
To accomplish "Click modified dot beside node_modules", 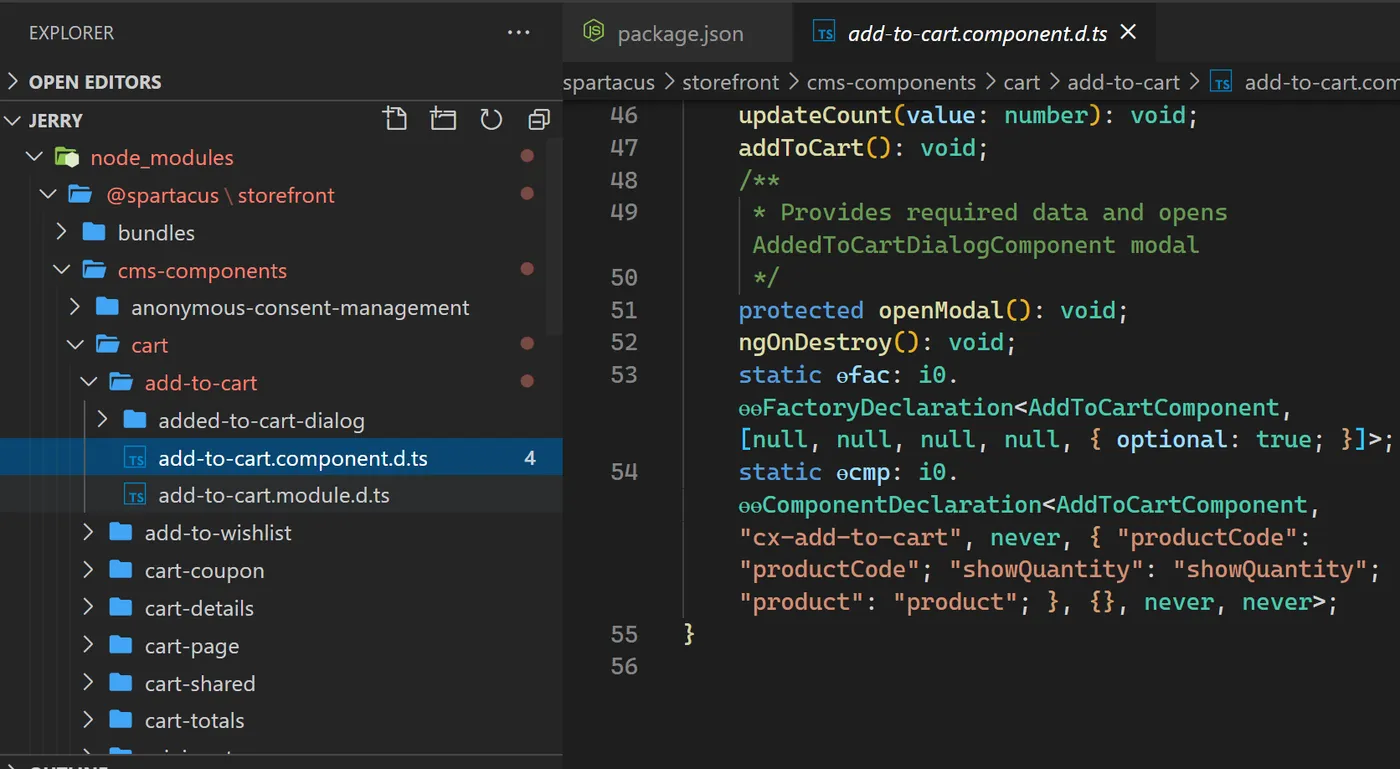I will coord(527,157).
